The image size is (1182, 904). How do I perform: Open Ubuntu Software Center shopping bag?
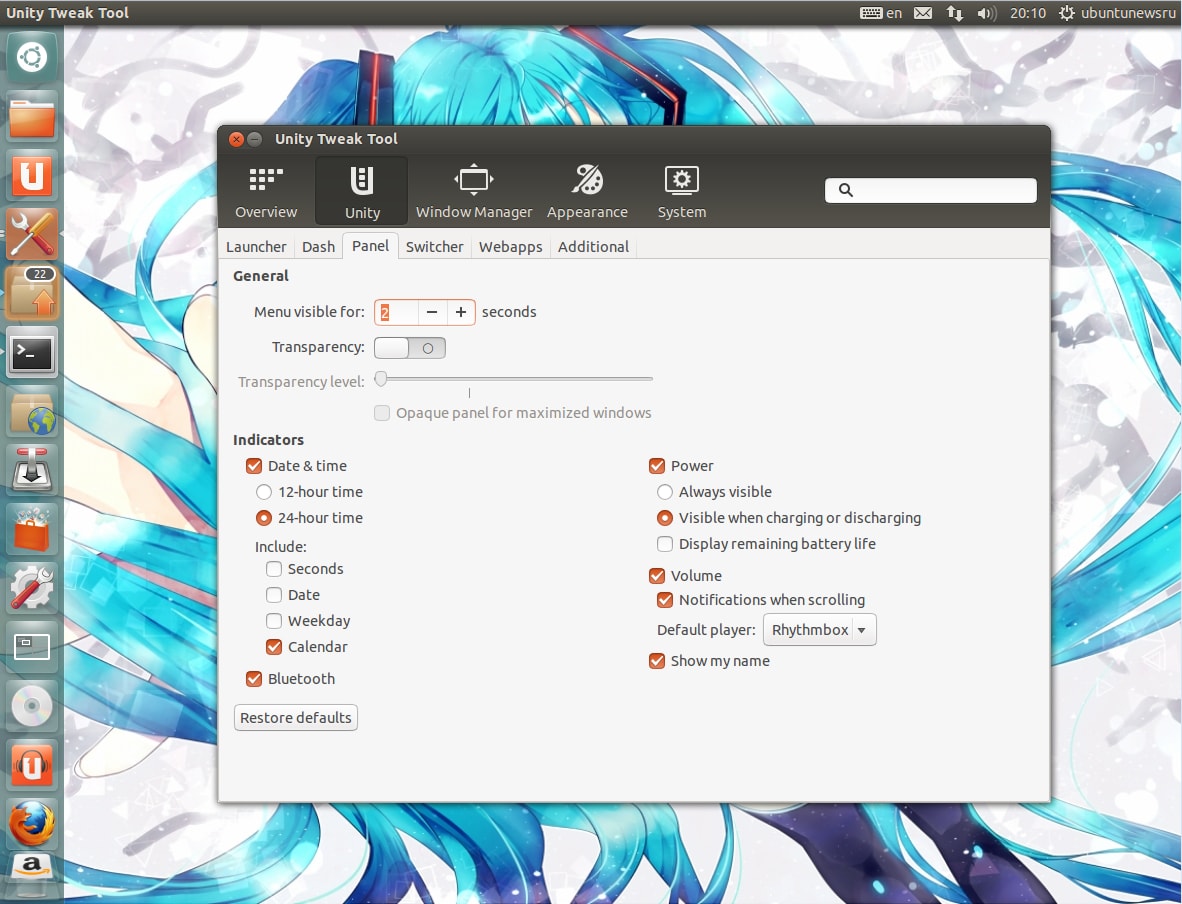32,529
